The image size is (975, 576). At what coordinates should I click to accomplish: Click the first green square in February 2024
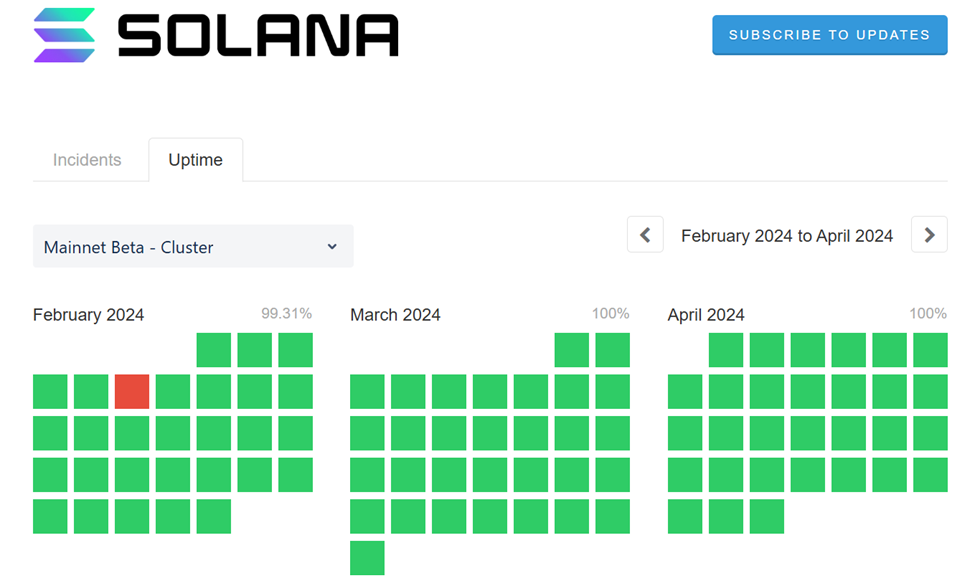213,350
